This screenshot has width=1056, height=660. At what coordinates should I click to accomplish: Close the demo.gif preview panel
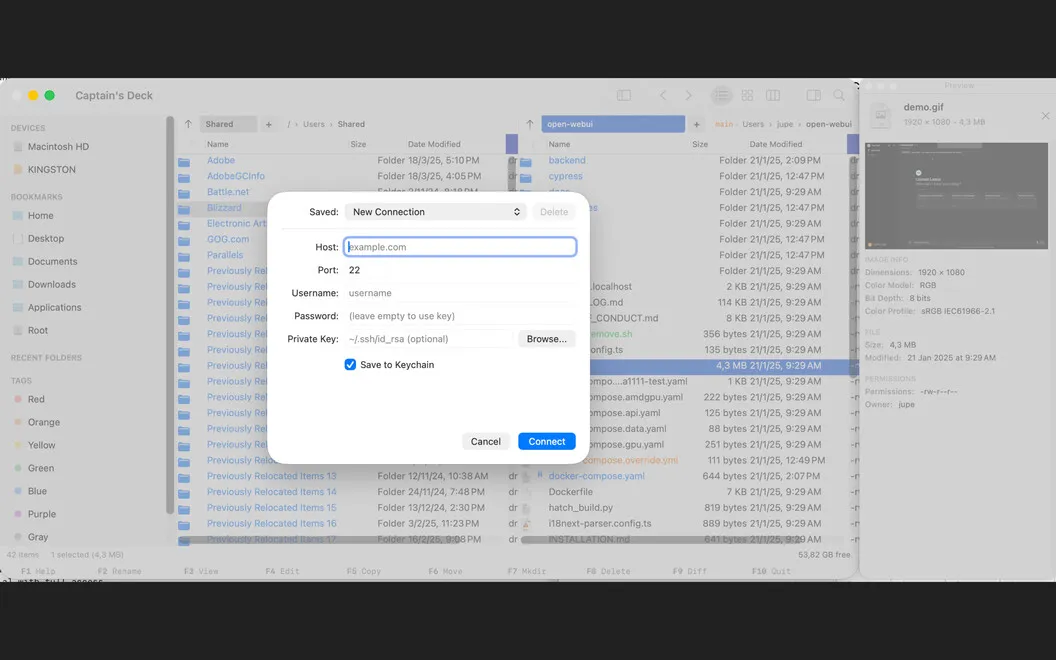1045,116
